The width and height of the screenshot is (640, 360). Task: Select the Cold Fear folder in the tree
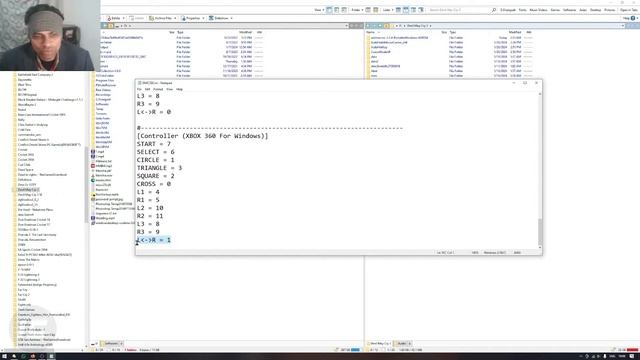(x=24, y=130)
